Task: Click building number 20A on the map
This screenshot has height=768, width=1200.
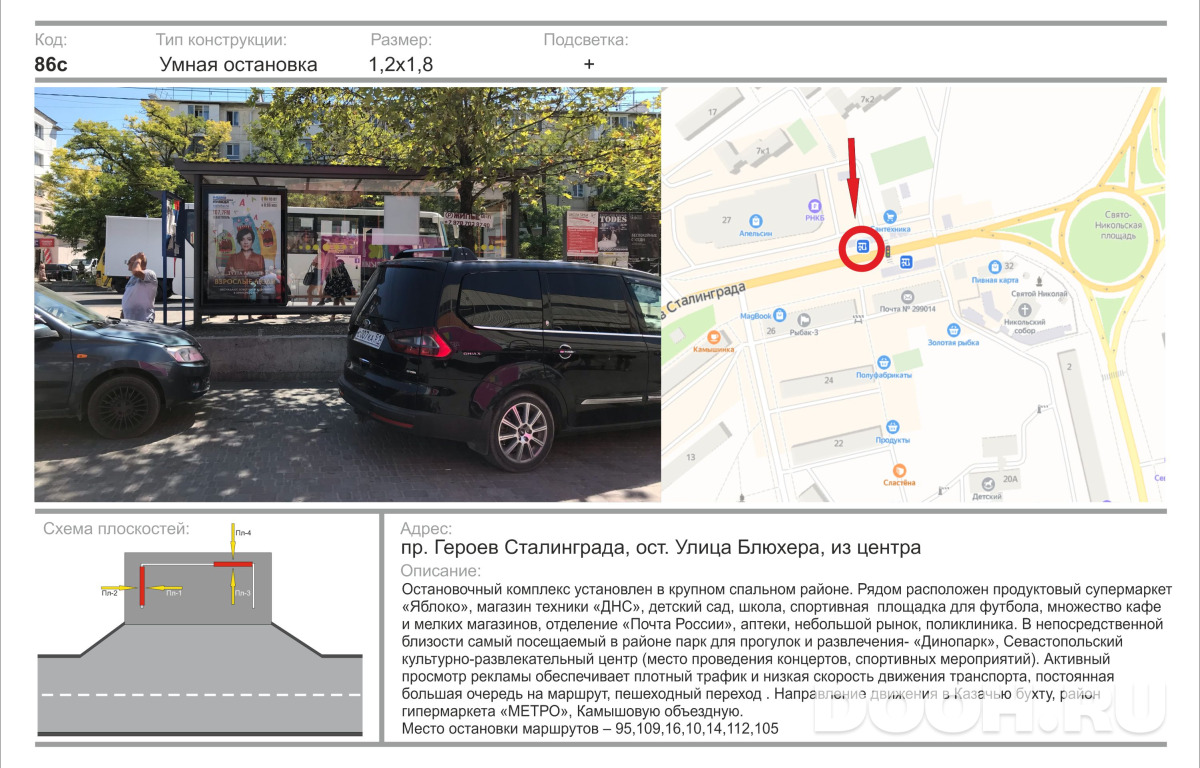Action: pyautogui.click(x=1010, y=479)
